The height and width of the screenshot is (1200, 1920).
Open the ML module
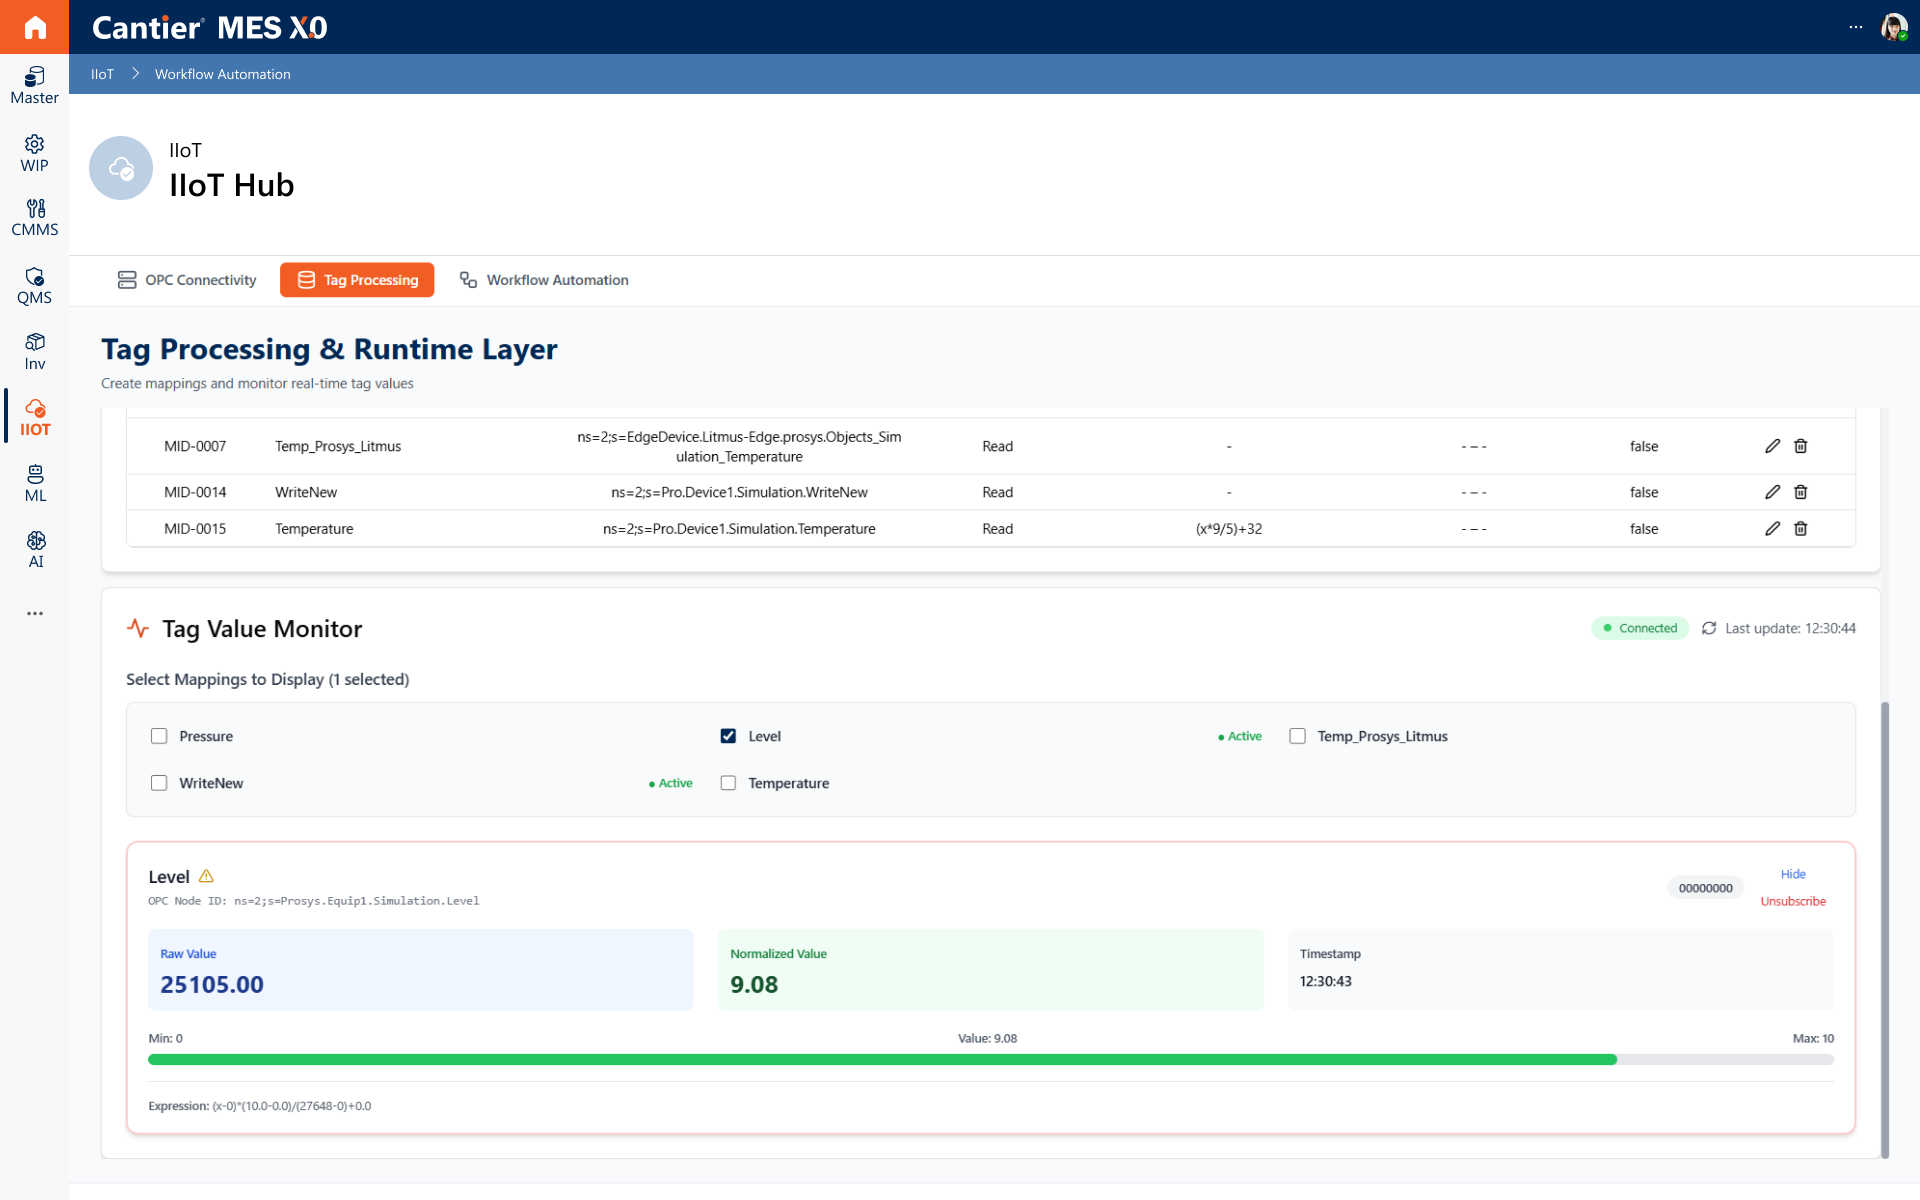(34, 484)
